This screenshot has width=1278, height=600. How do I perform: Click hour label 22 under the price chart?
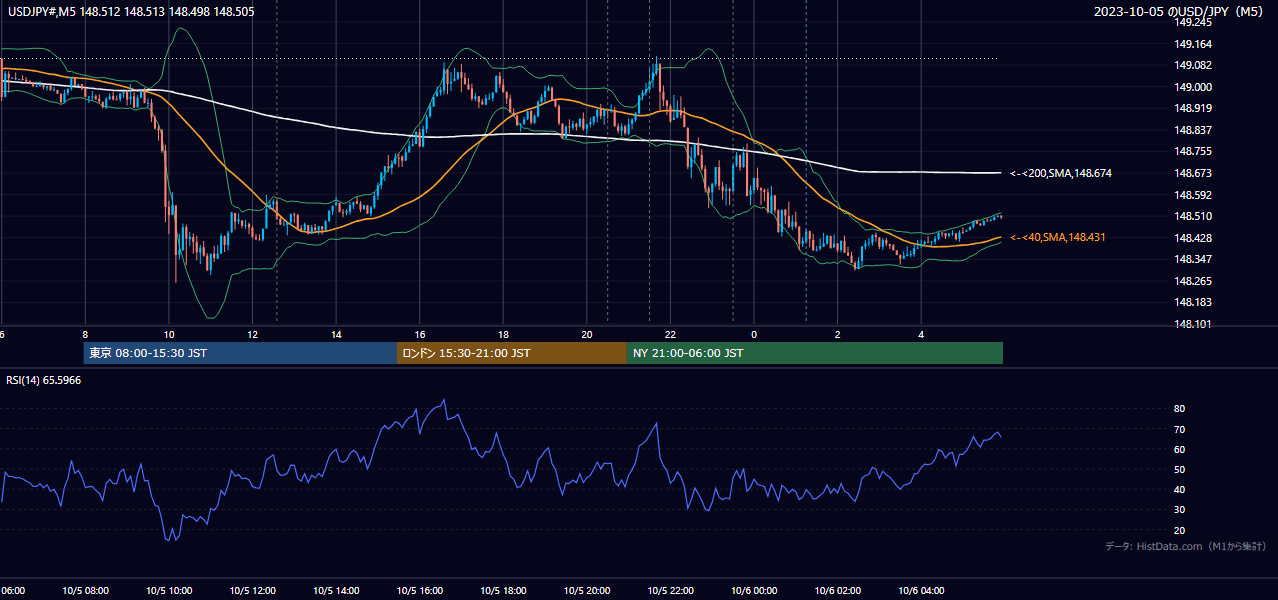[x=670, y=334]
